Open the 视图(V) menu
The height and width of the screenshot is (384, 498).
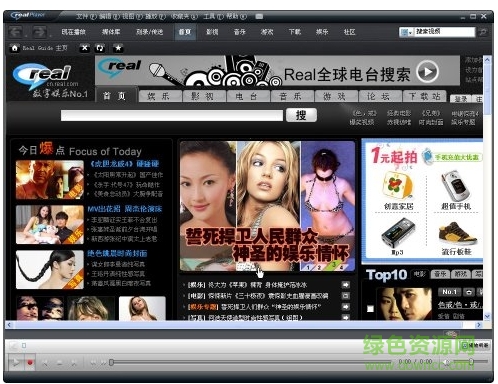pyautogui.click(x=132, y=16)
